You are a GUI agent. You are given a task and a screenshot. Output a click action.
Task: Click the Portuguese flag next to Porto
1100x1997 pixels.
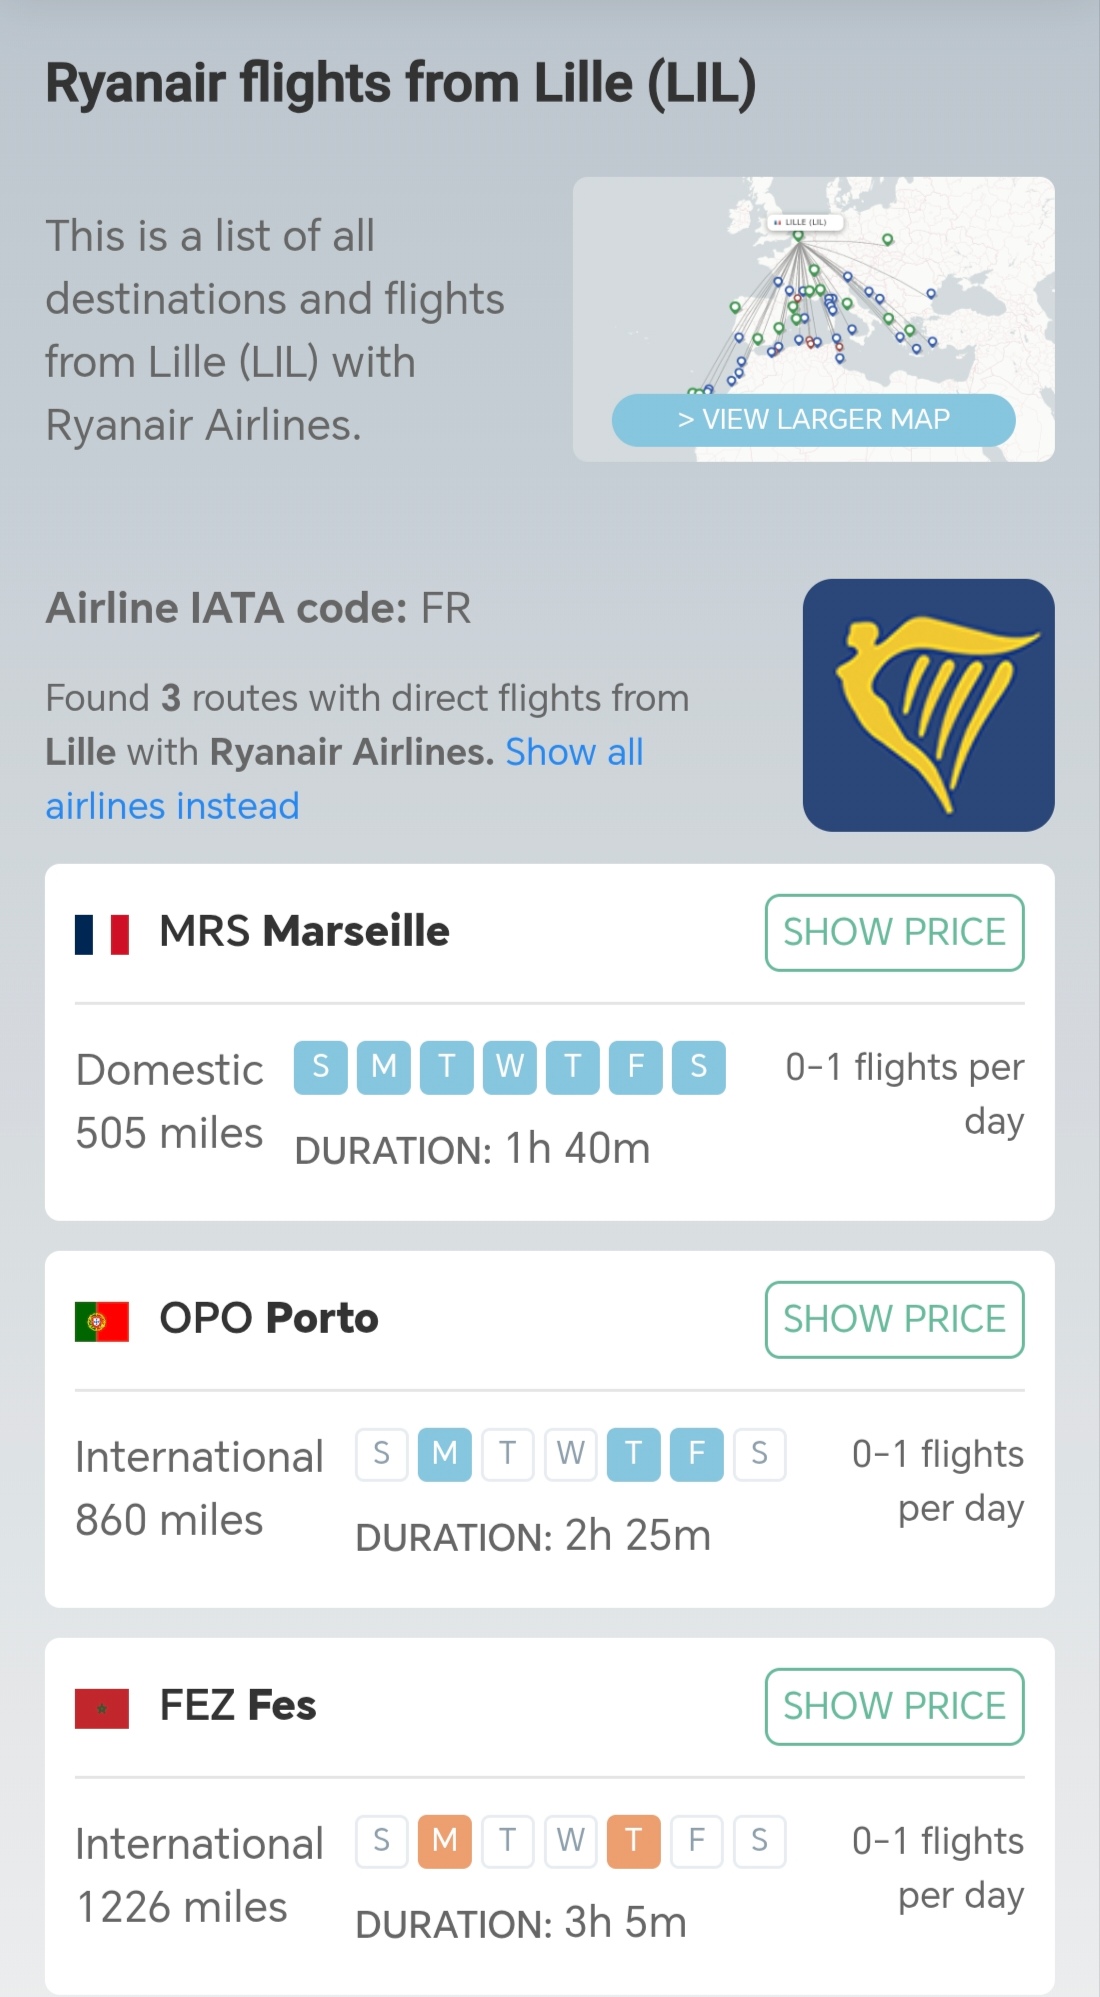coord(102,1321)
